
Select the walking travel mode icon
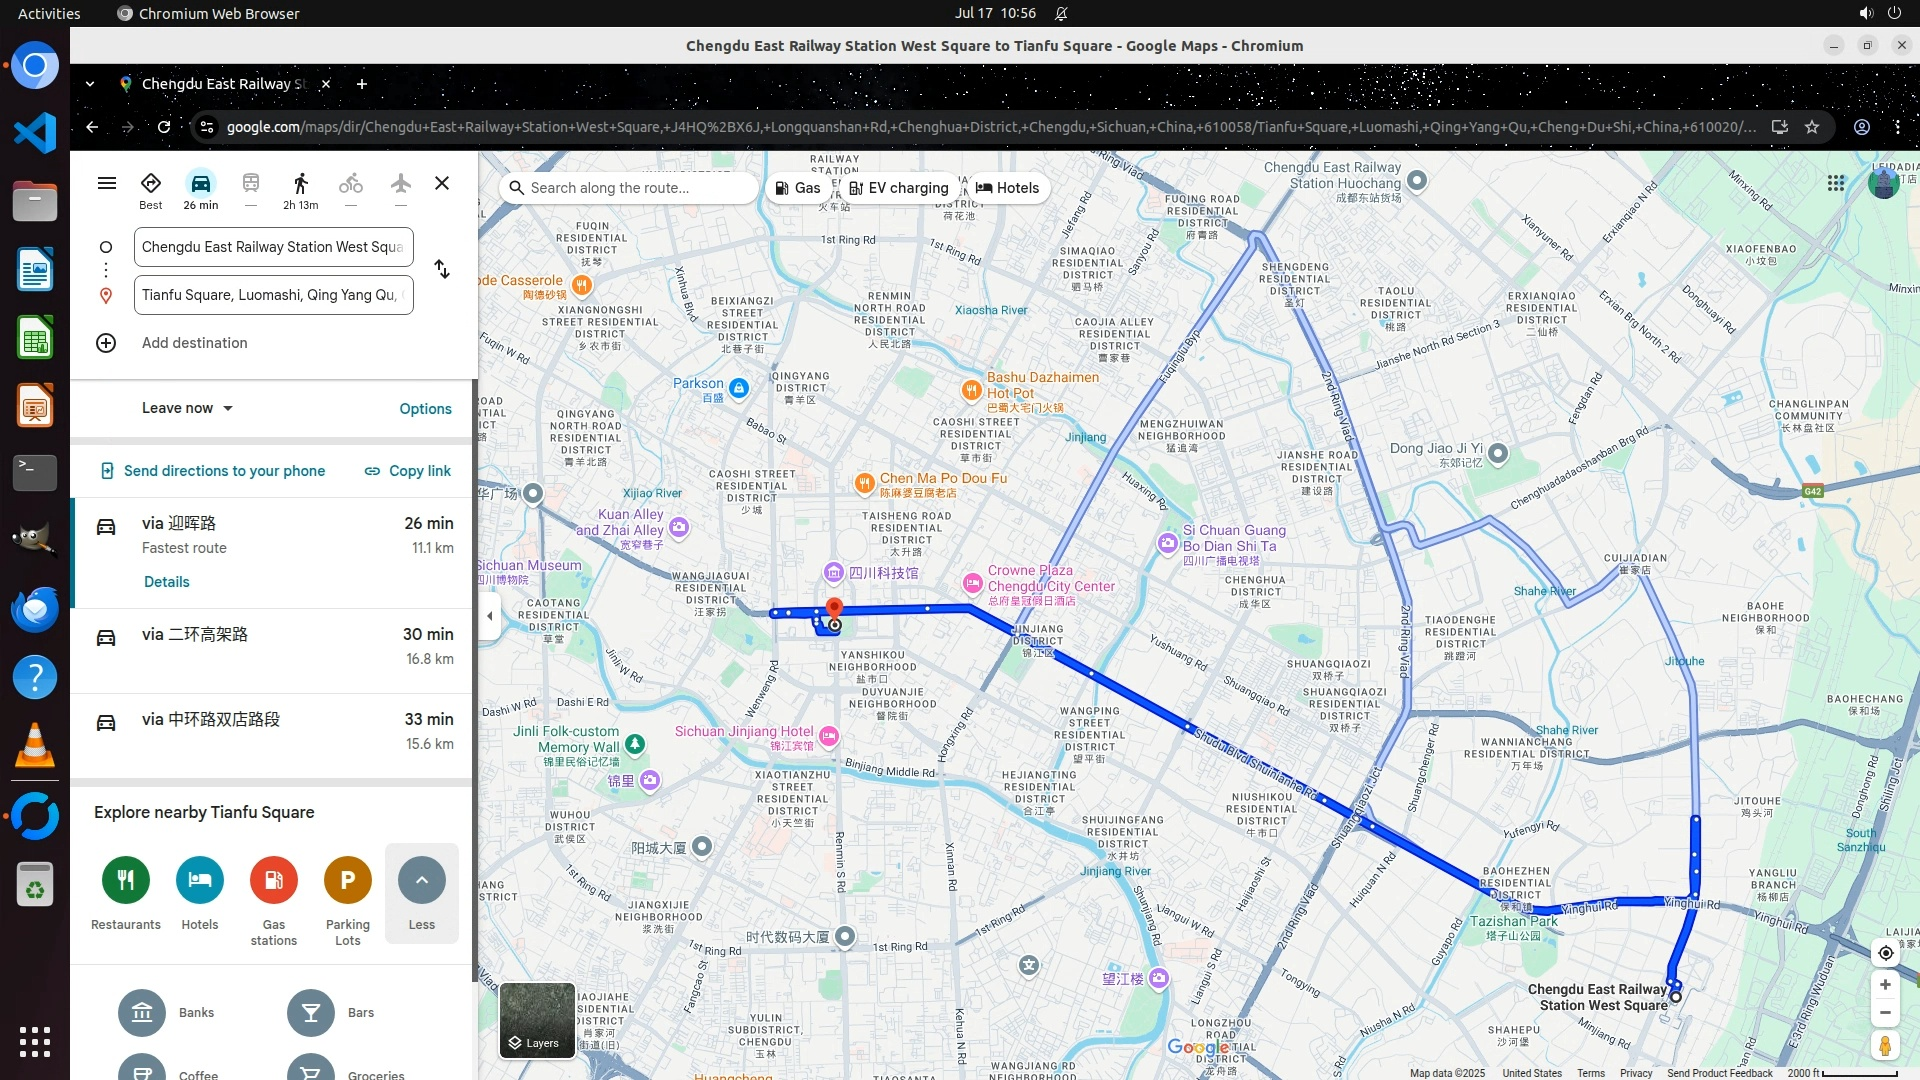(x=300, y=185)
